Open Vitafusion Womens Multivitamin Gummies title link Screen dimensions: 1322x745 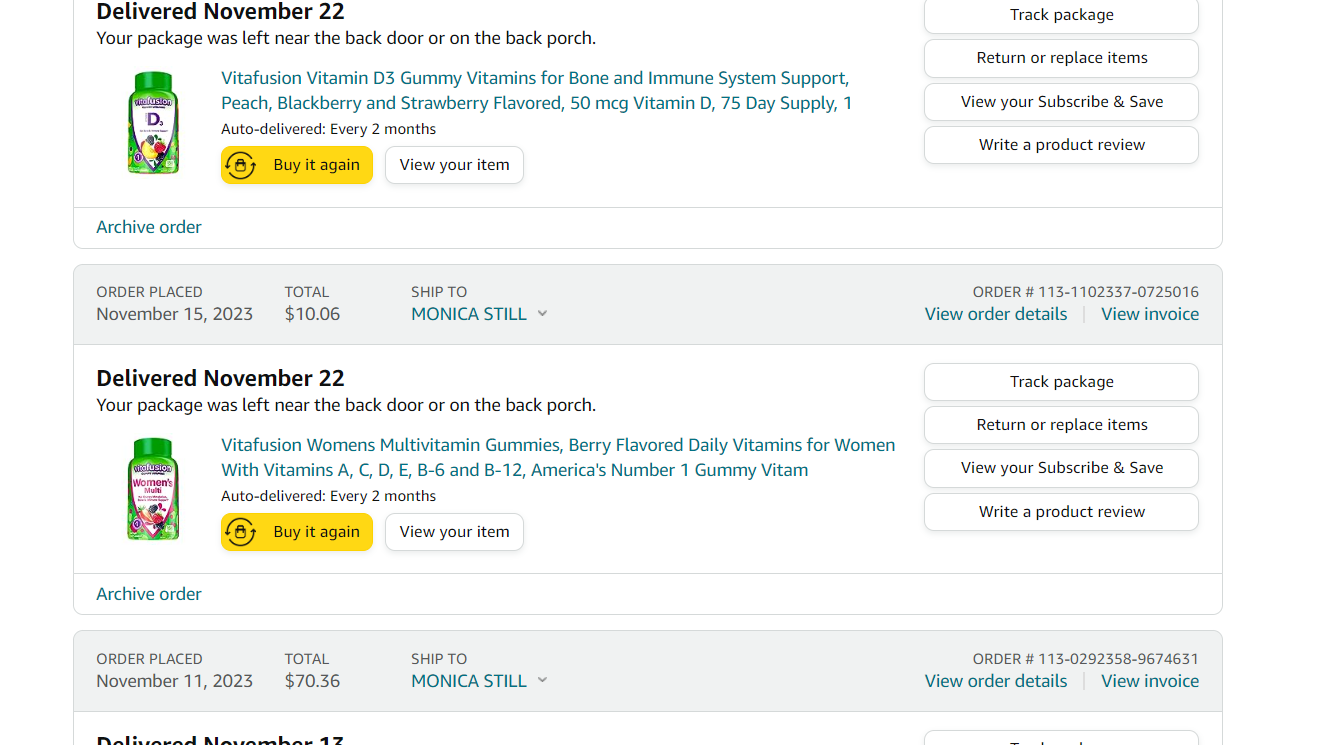tap(558, 457)
